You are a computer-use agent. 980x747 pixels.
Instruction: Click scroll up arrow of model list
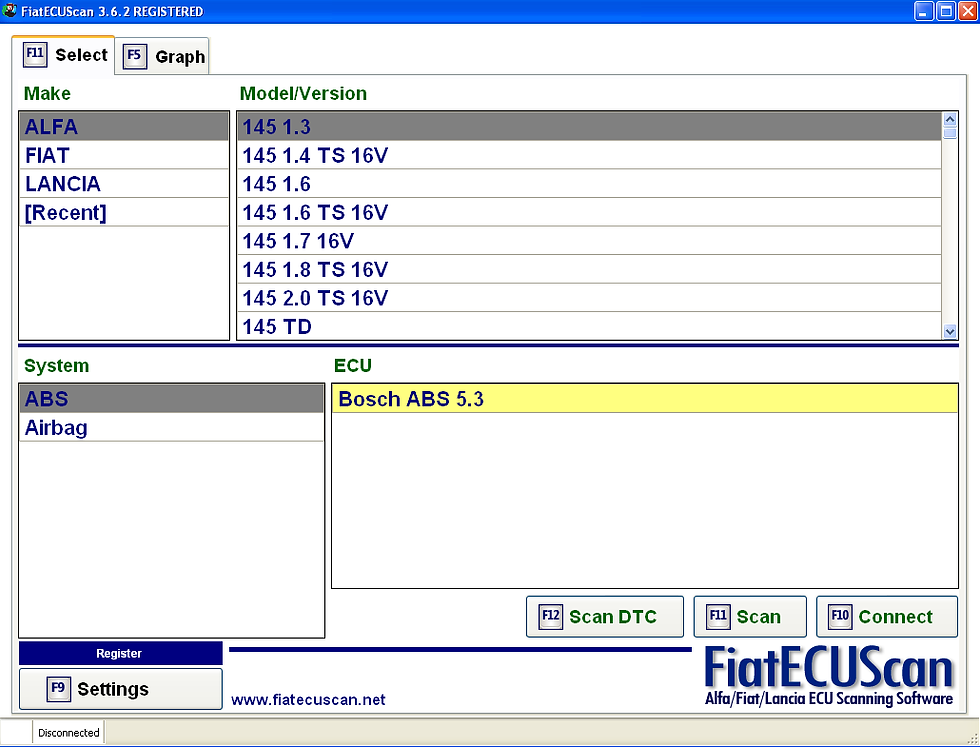click(x=949, y=119)
